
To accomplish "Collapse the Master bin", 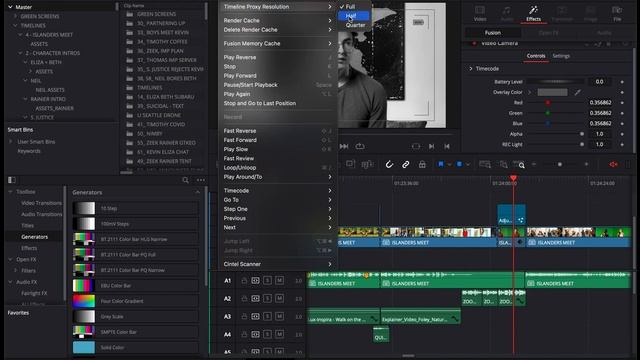I will click(x=11, y=7).
